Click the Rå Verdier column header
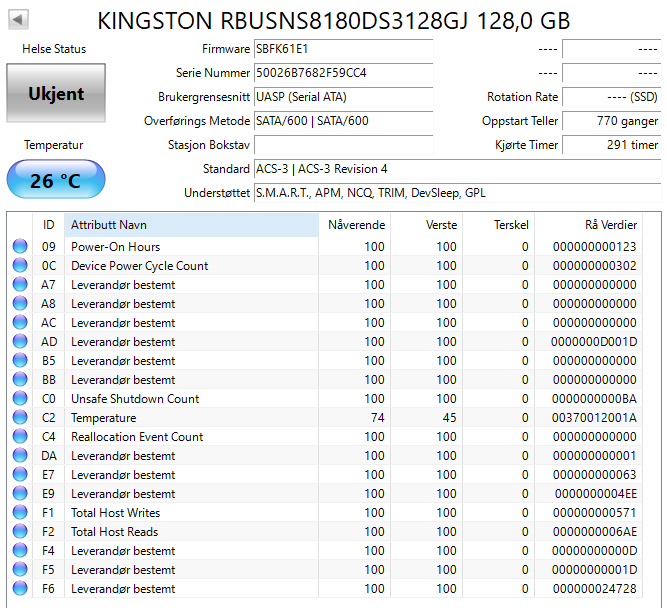The width and height of the screenshot is (667, 608). tap(588, 225)
